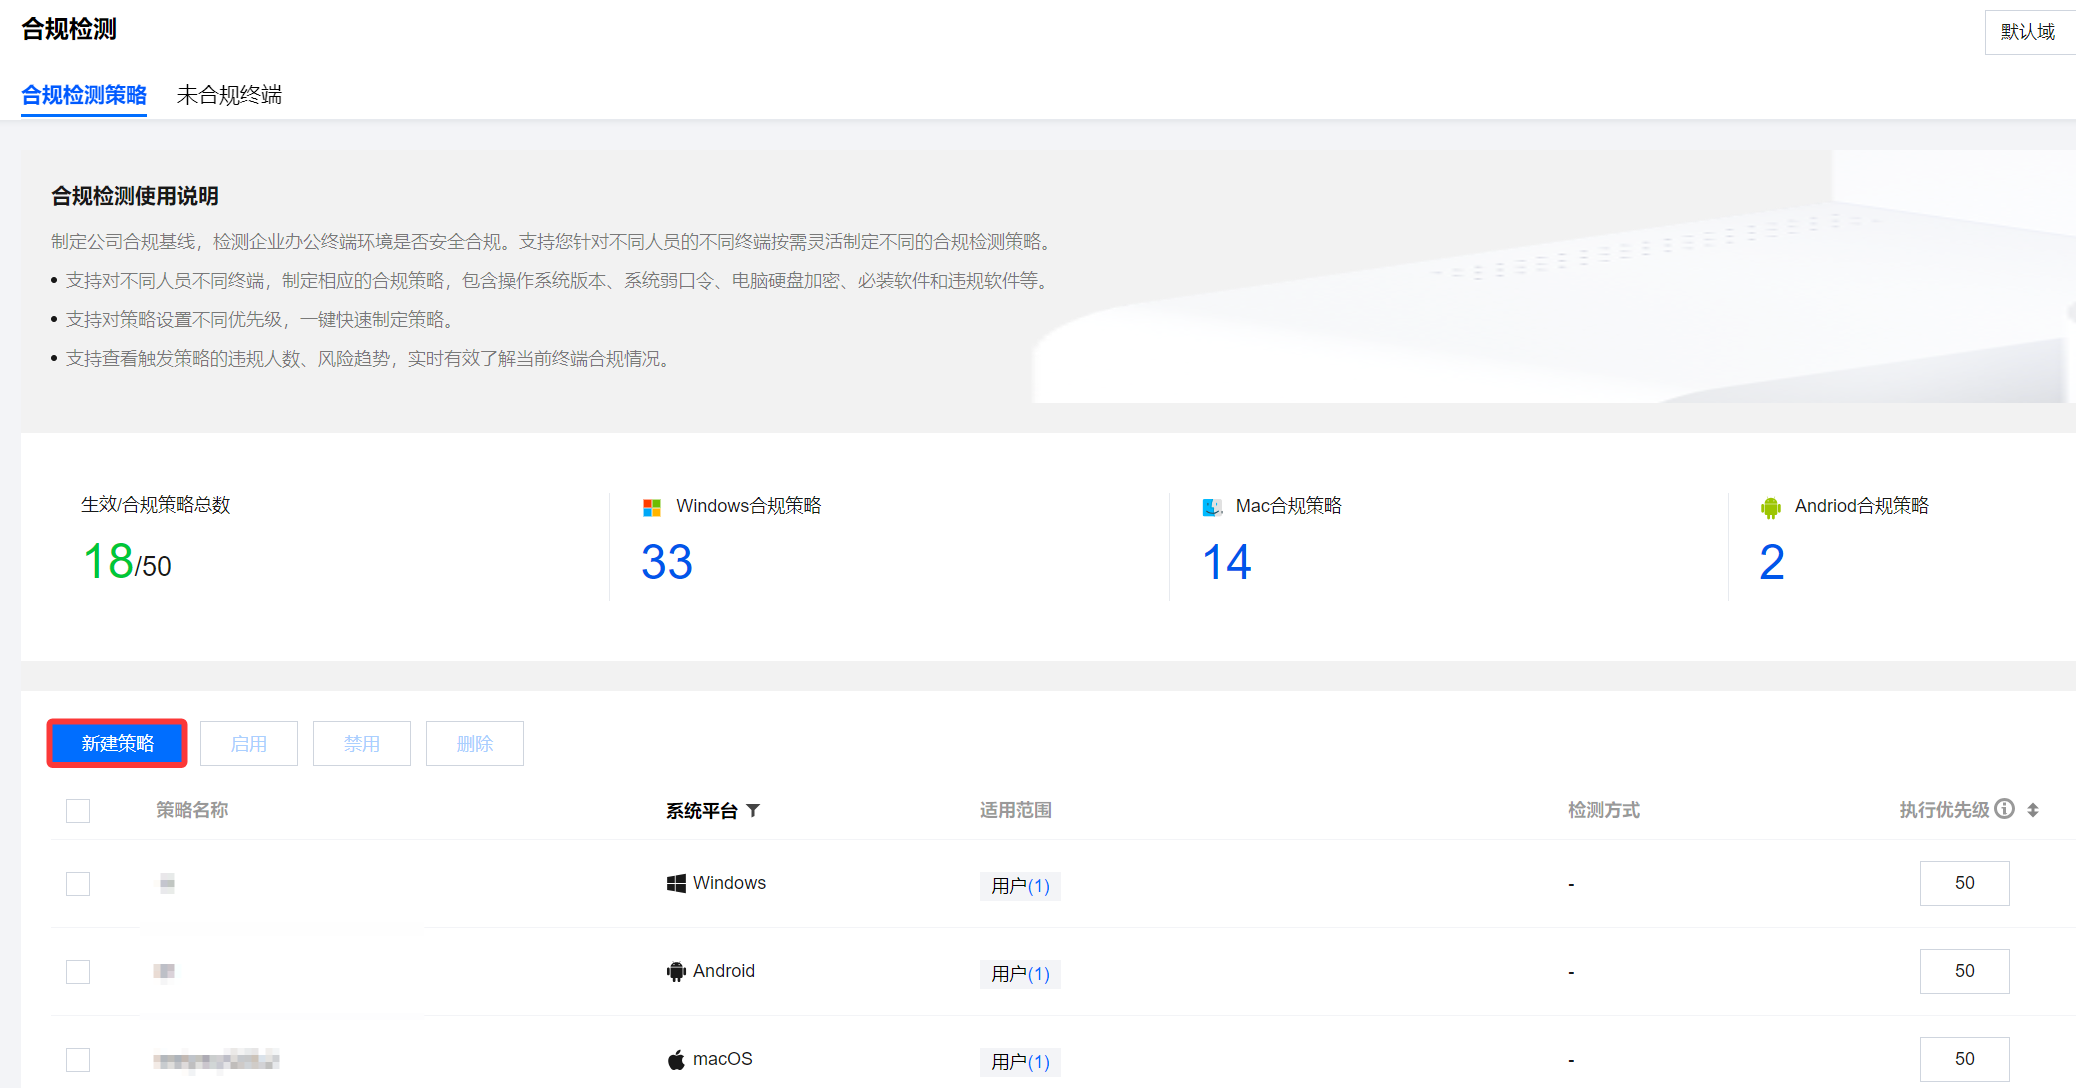Click the filter funnel icon next to 系统平台

coord(754,810)
